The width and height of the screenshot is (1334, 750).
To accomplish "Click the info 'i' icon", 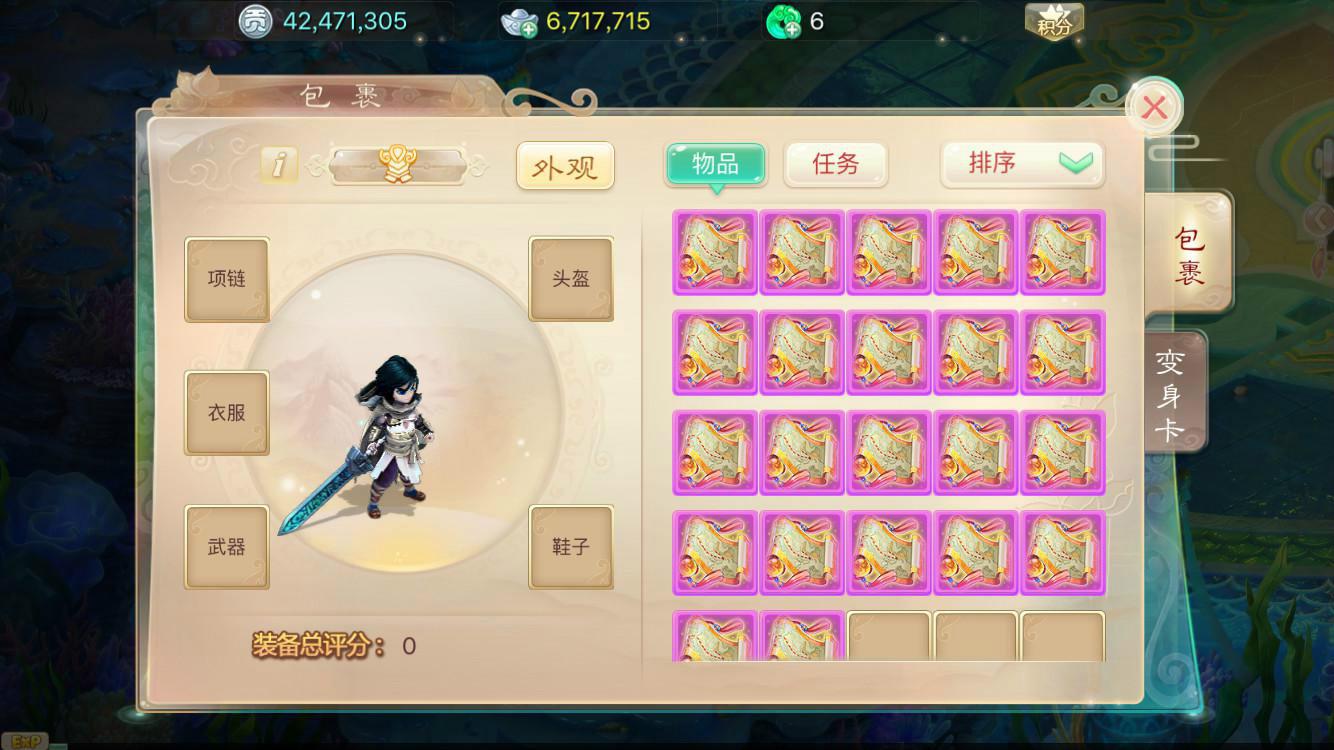I will point(278,165).
